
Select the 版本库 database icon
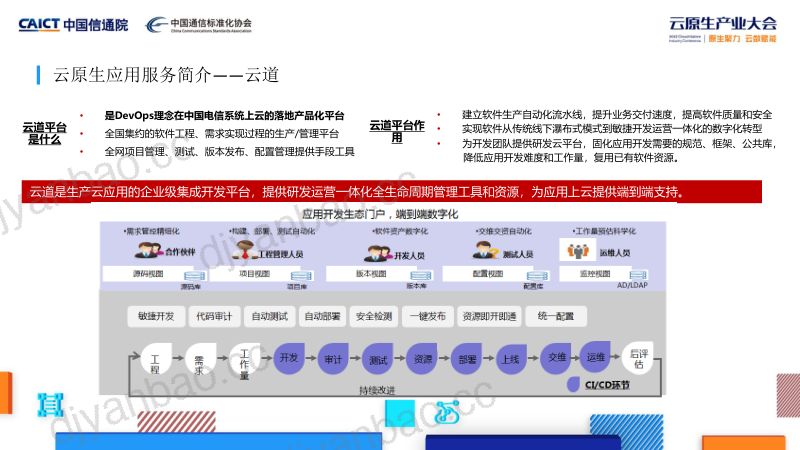tap(421, 276)
